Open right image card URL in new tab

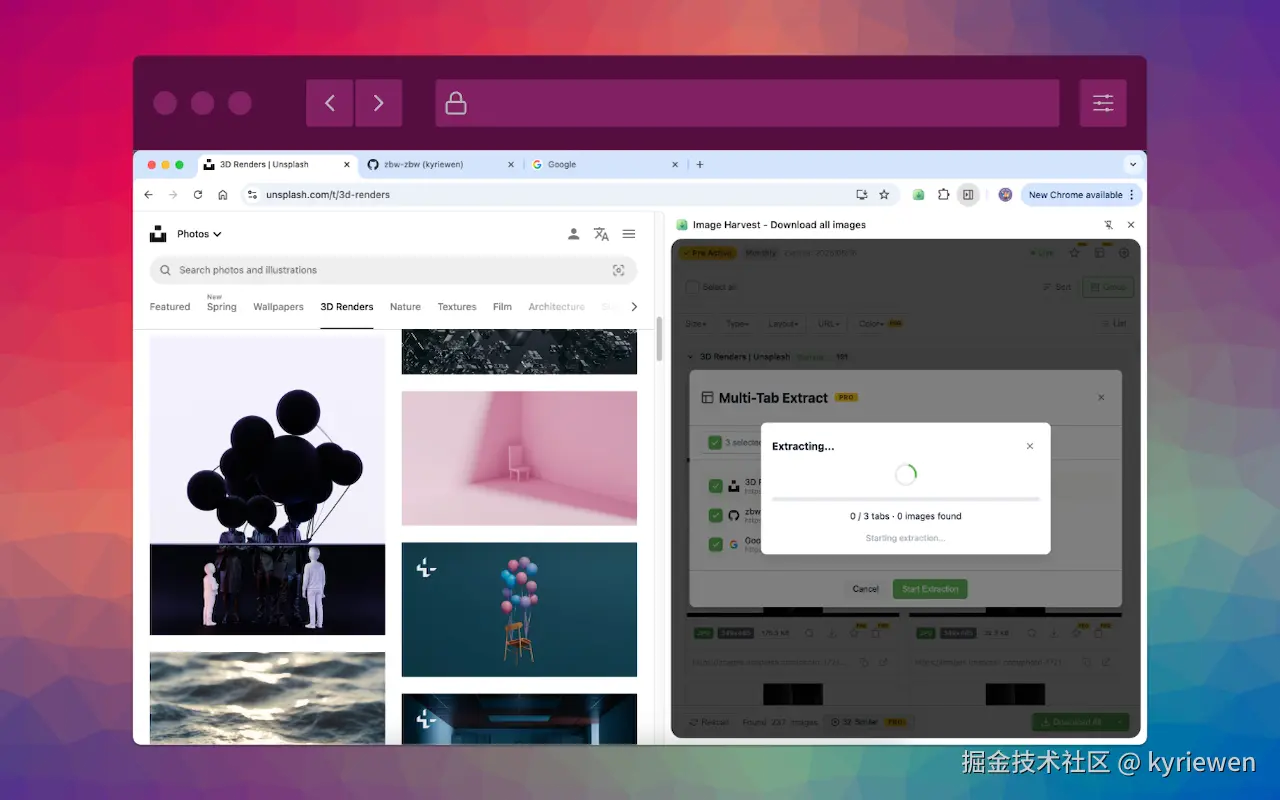(x=1106, y=662)
